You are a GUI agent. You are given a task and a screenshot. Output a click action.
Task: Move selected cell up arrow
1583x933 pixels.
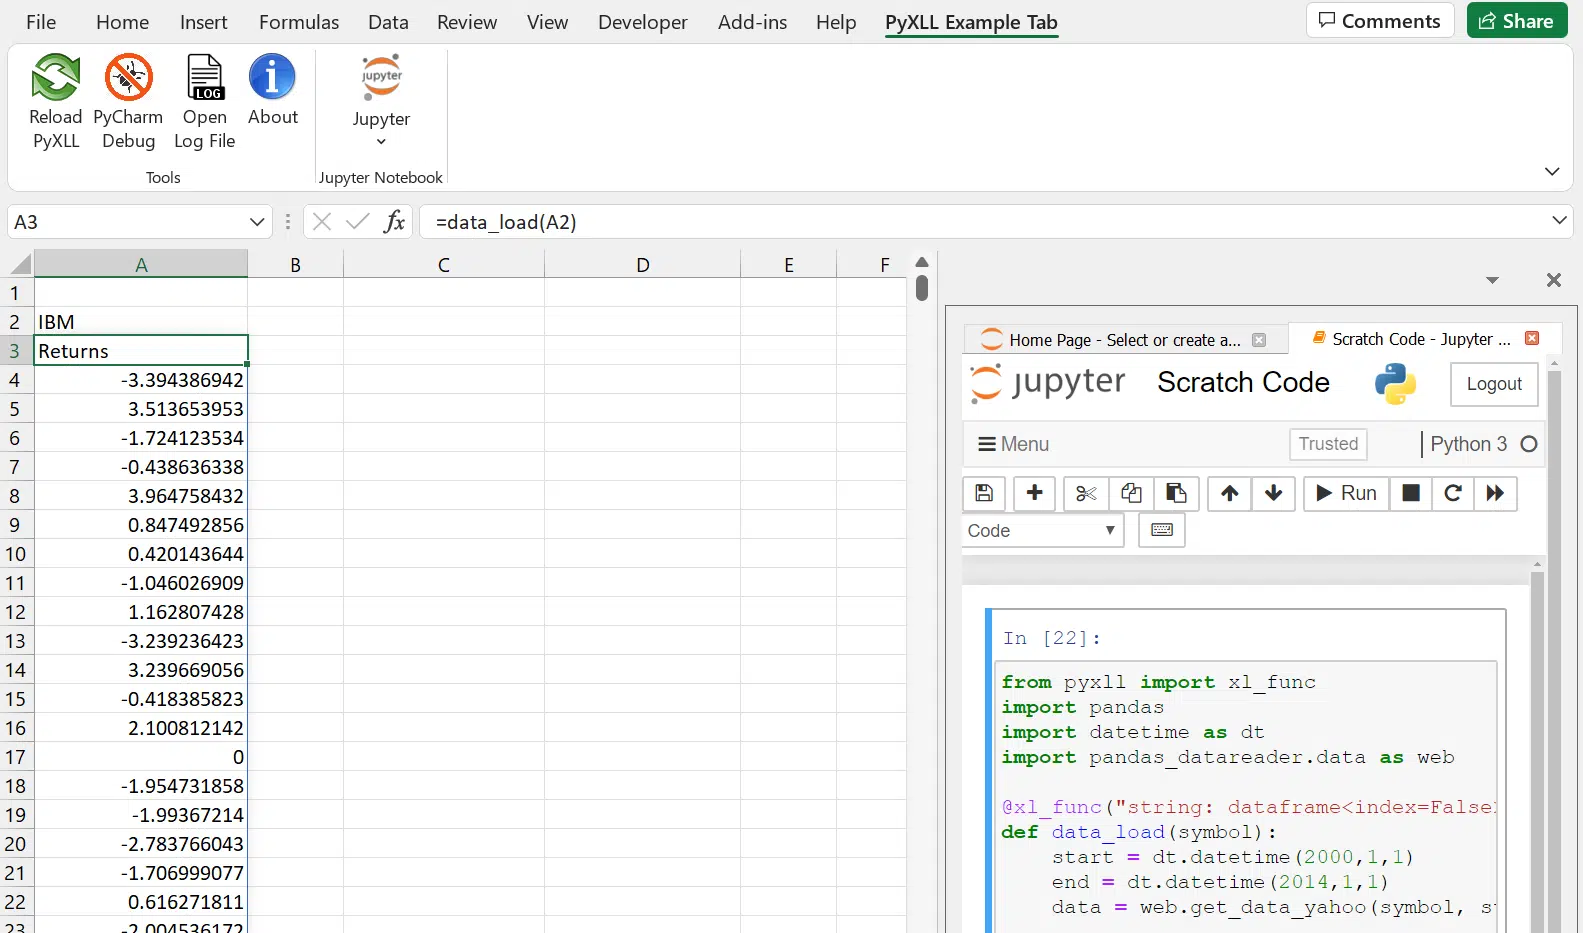(x=1230, y=493)
